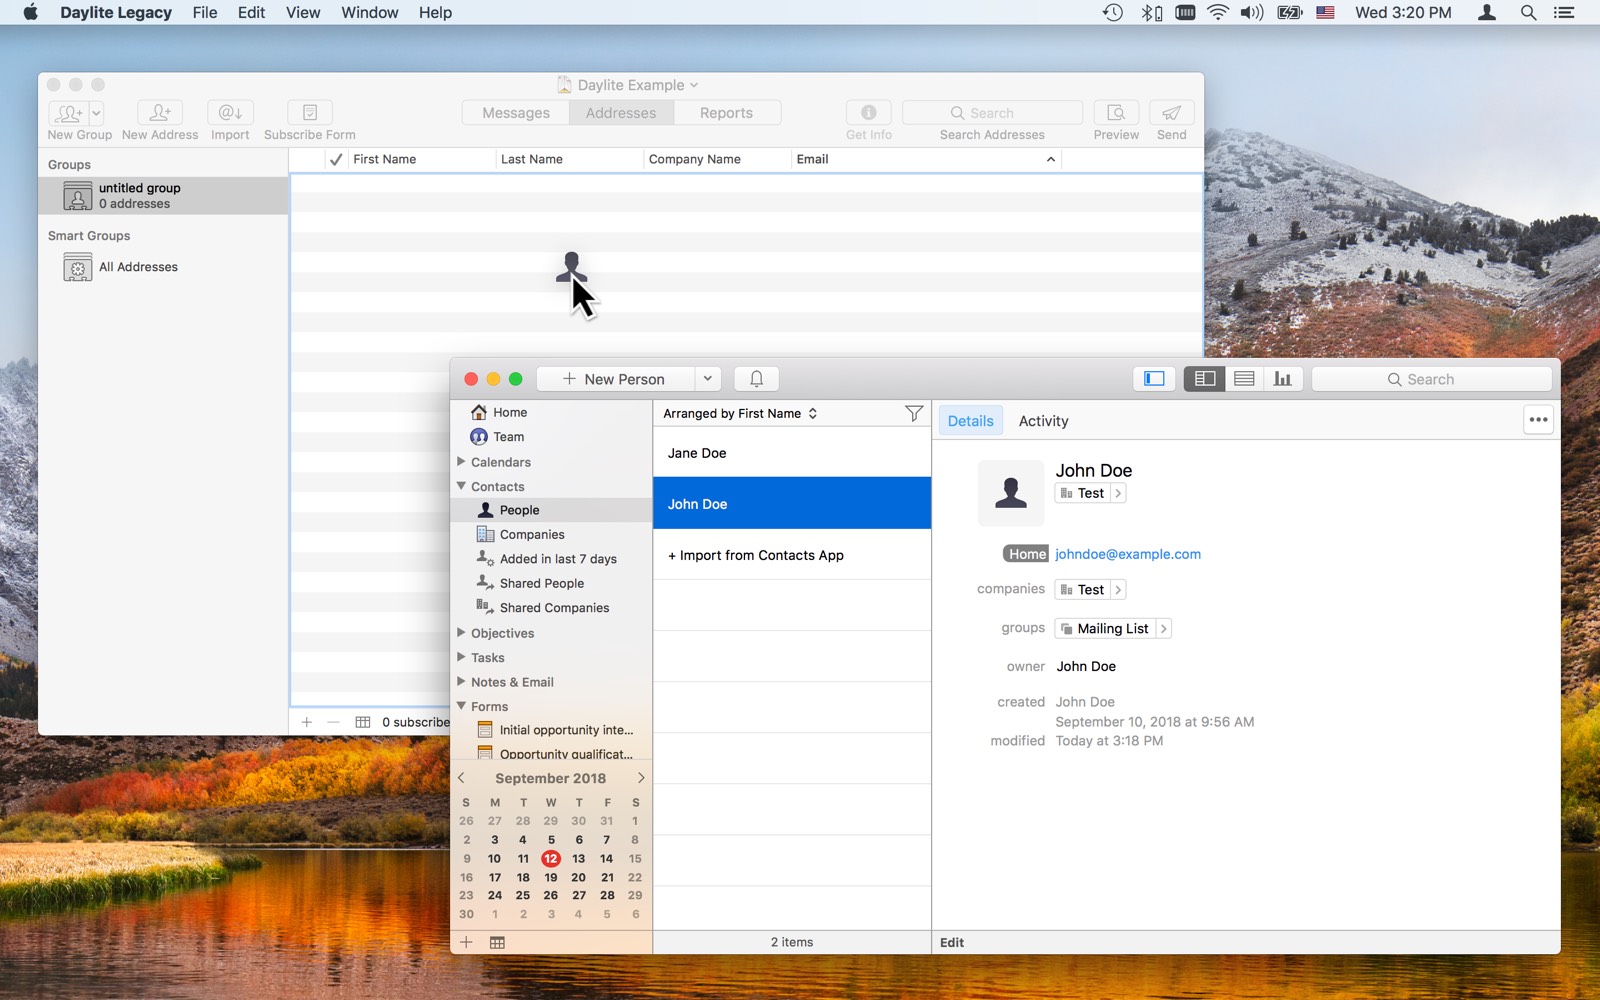Switch to Details tab

(x=971, y=421)
